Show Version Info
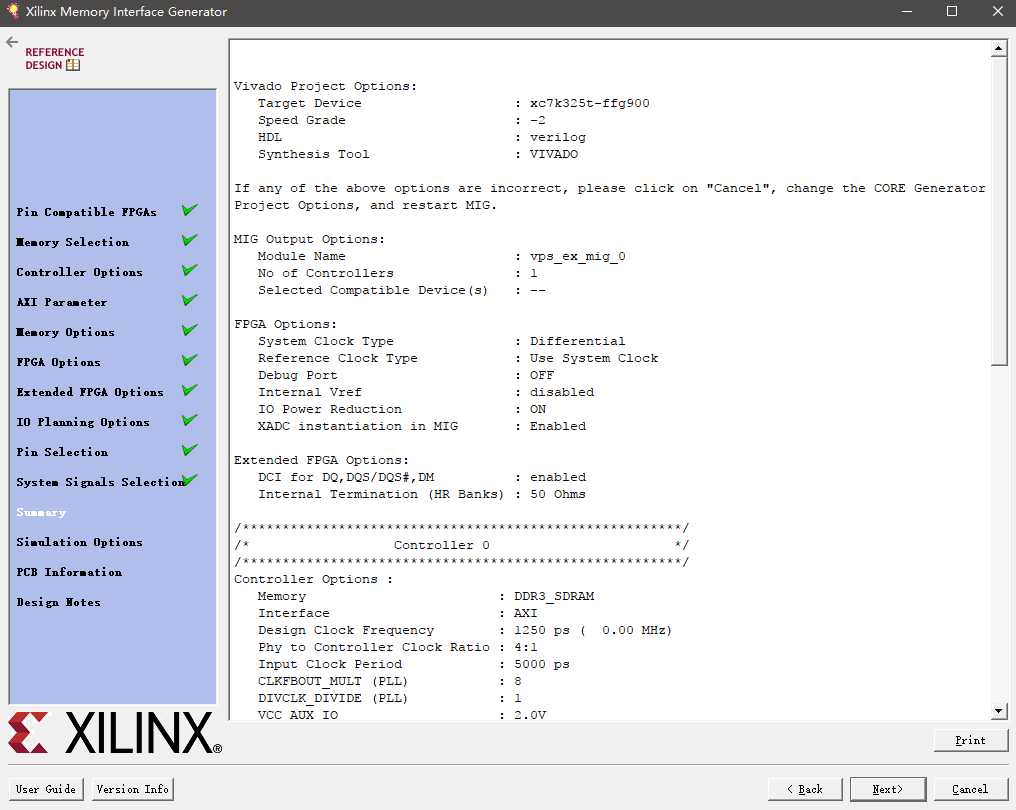 (x=132, y=789)
